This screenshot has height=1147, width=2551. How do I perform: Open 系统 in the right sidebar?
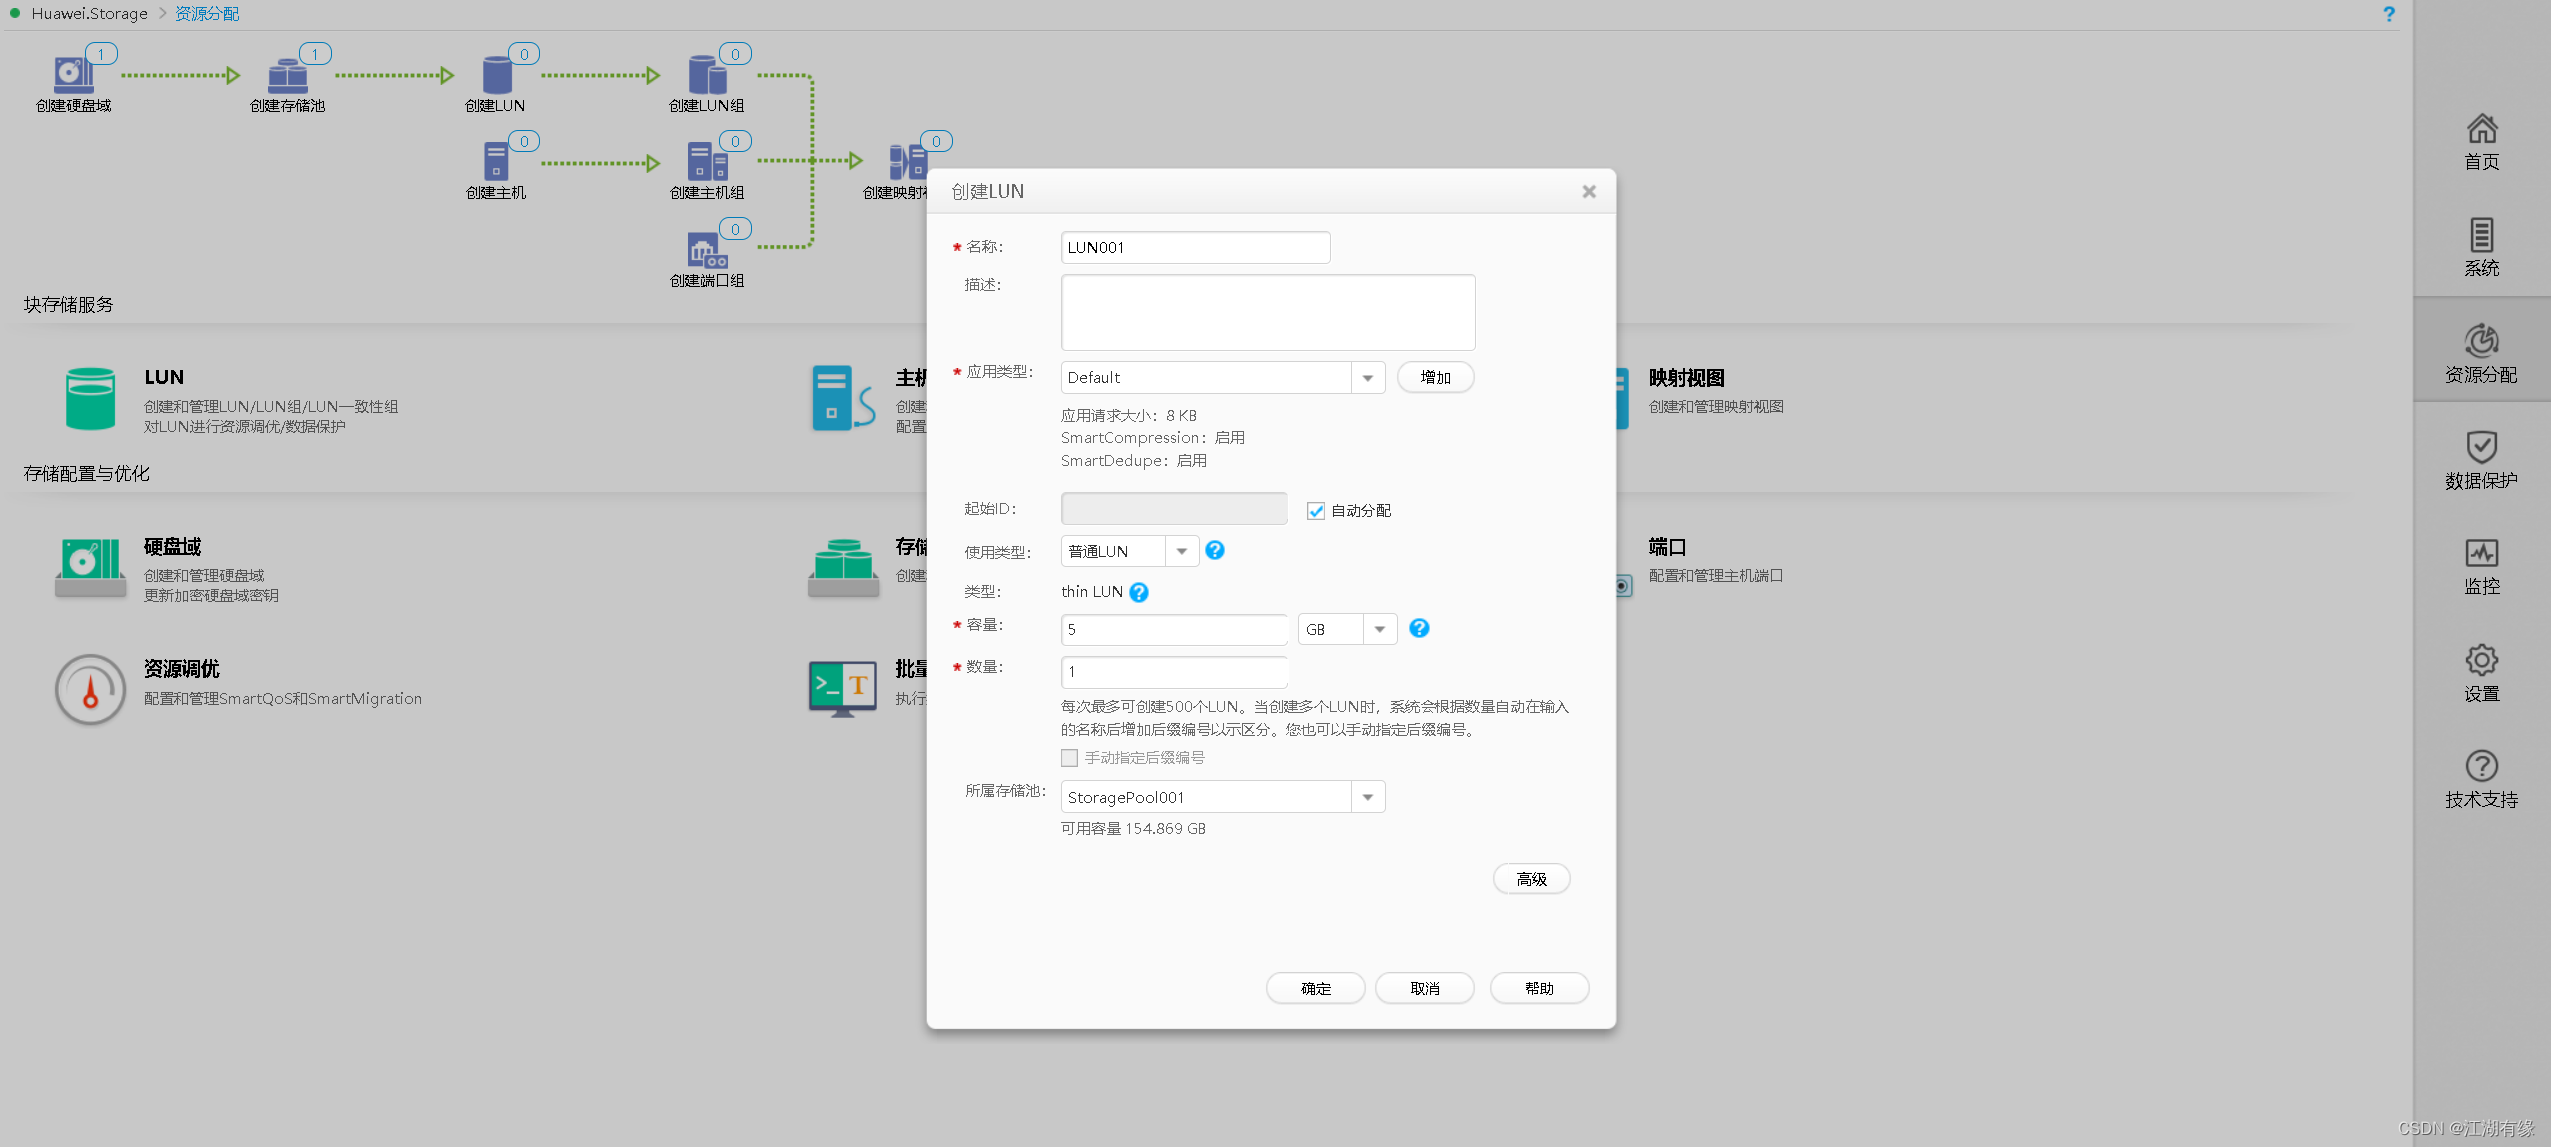[2482, 248]
